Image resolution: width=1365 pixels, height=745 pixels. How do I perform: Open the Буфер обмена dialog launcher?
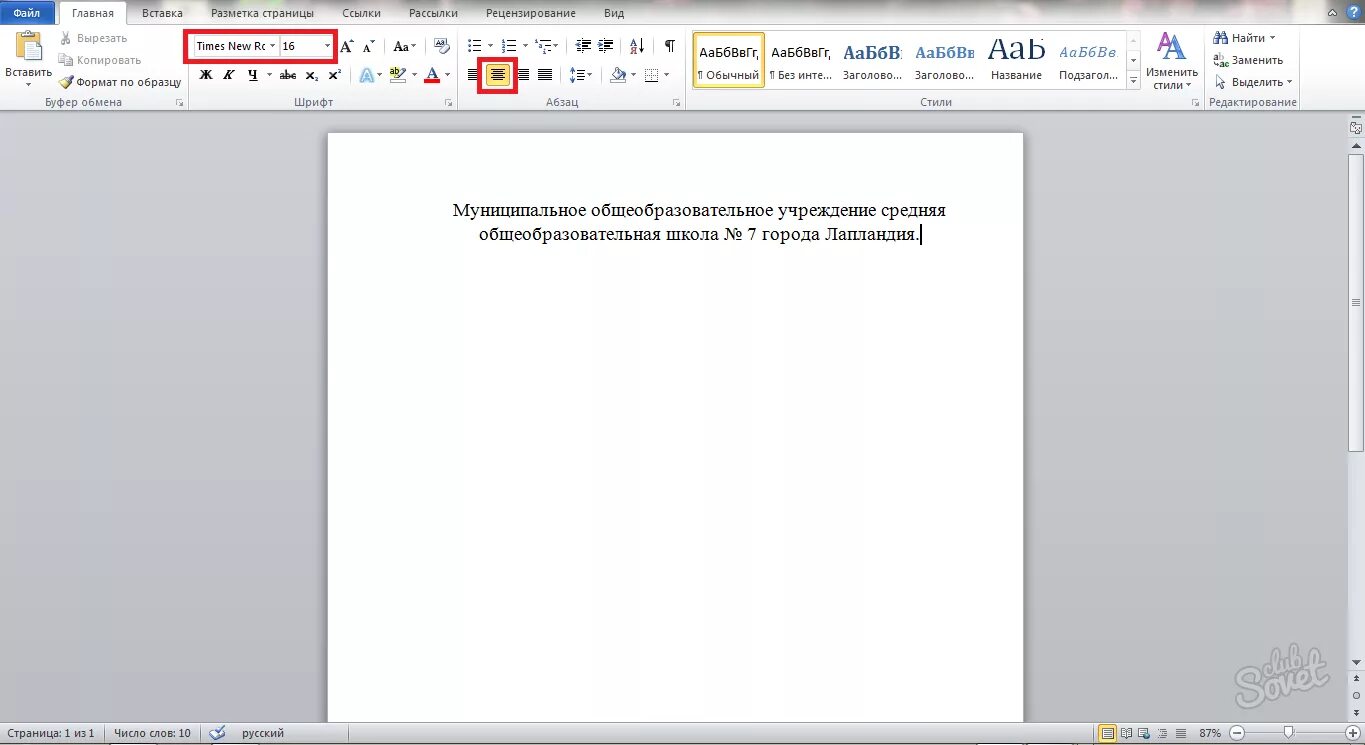pyautogui.click(x=180, y=103)
